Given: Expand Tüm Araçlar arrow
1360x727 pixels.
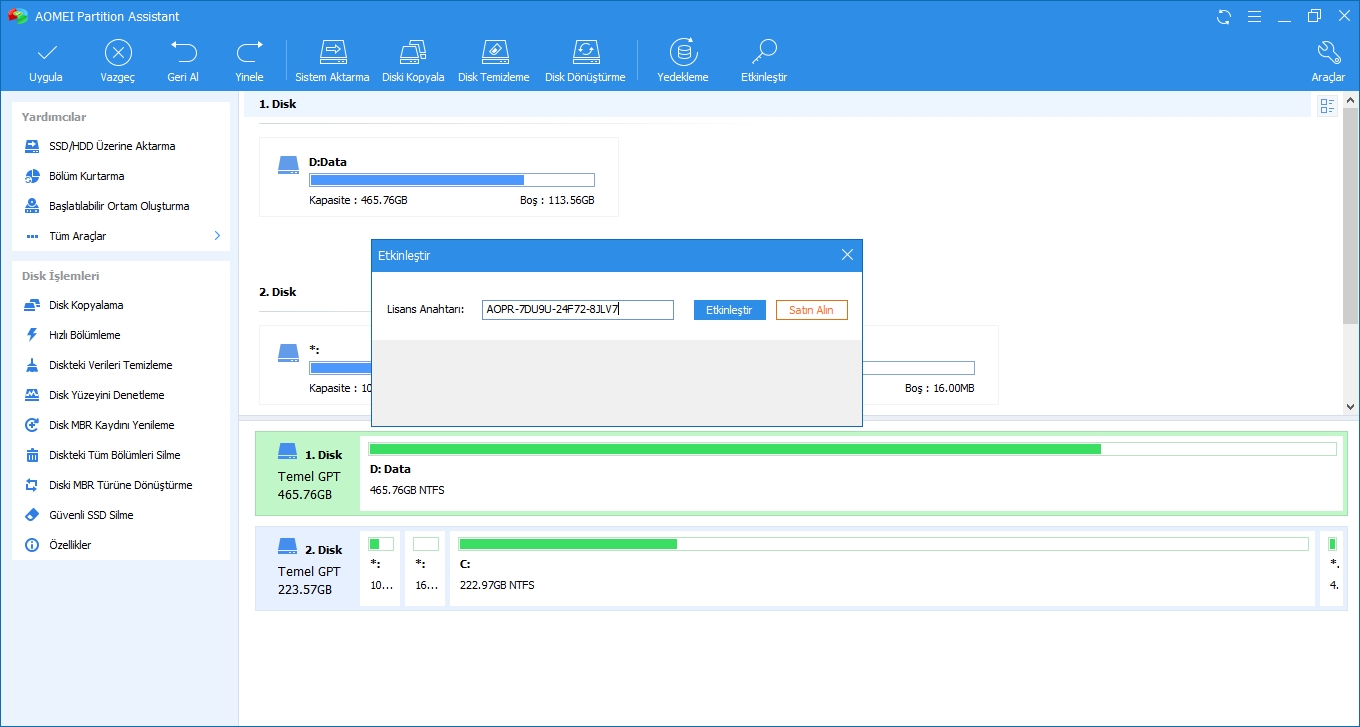Looking at the screenshot, I should click(217, 236).
